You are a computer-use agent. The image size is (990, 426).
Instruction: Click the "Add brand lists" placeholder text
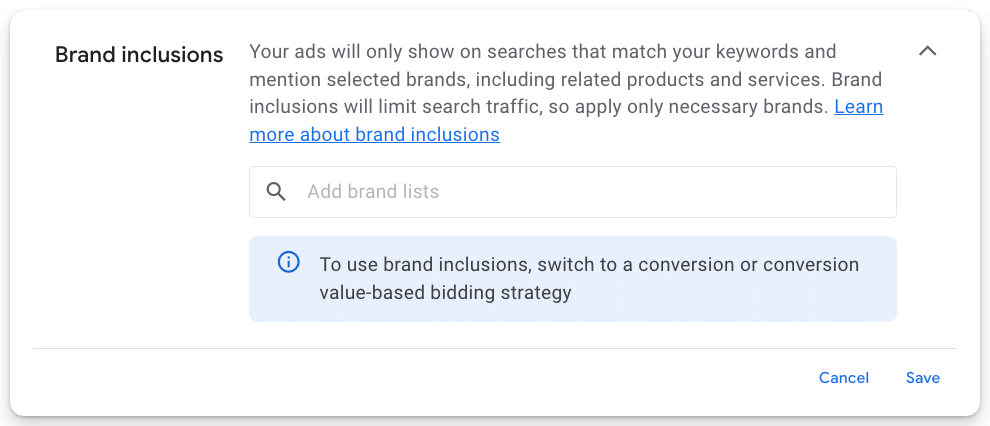pos(373,192)
